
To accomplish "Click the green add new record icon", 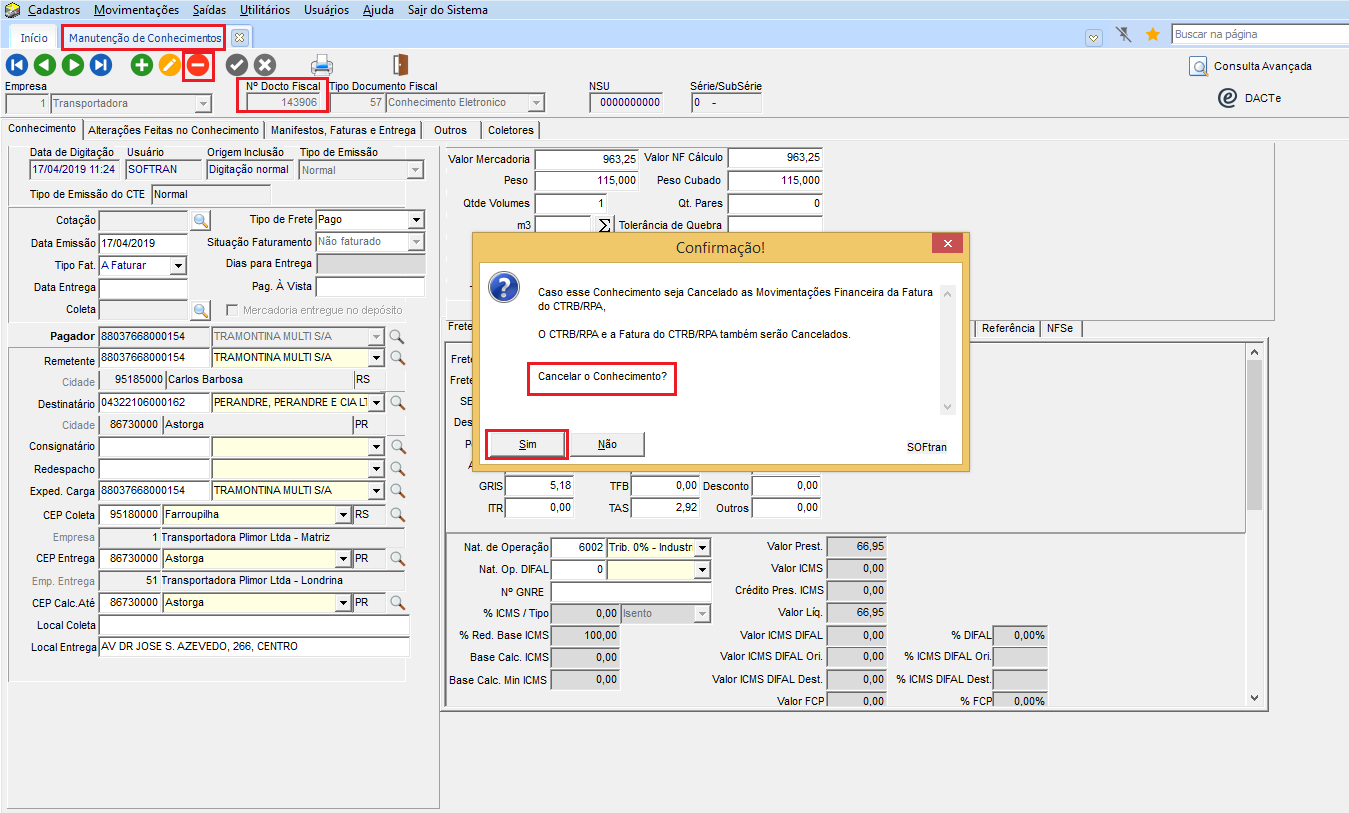I will (142, 66).
